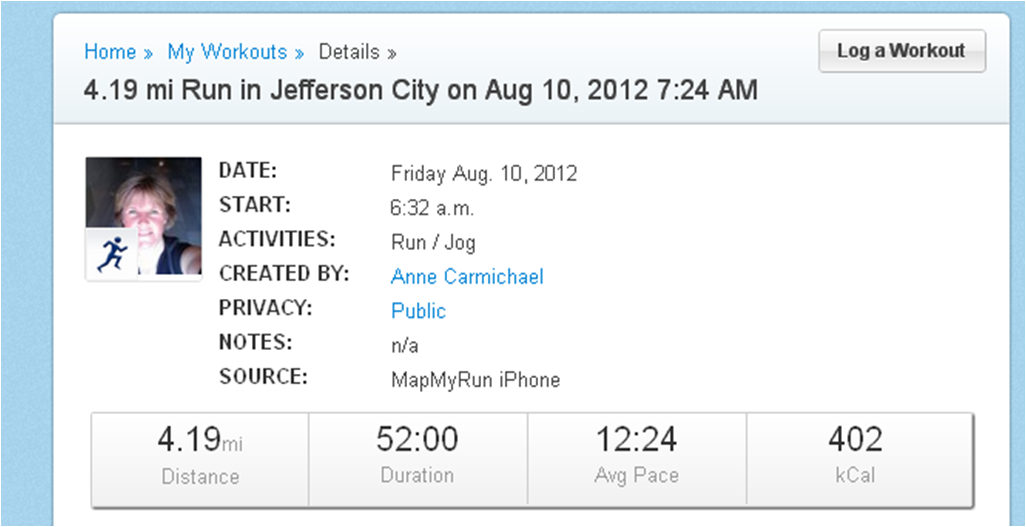Click the running figure activity icon
Image resolution: width=1026 pixels, height=527 pixels.
[x=109, y=255]
